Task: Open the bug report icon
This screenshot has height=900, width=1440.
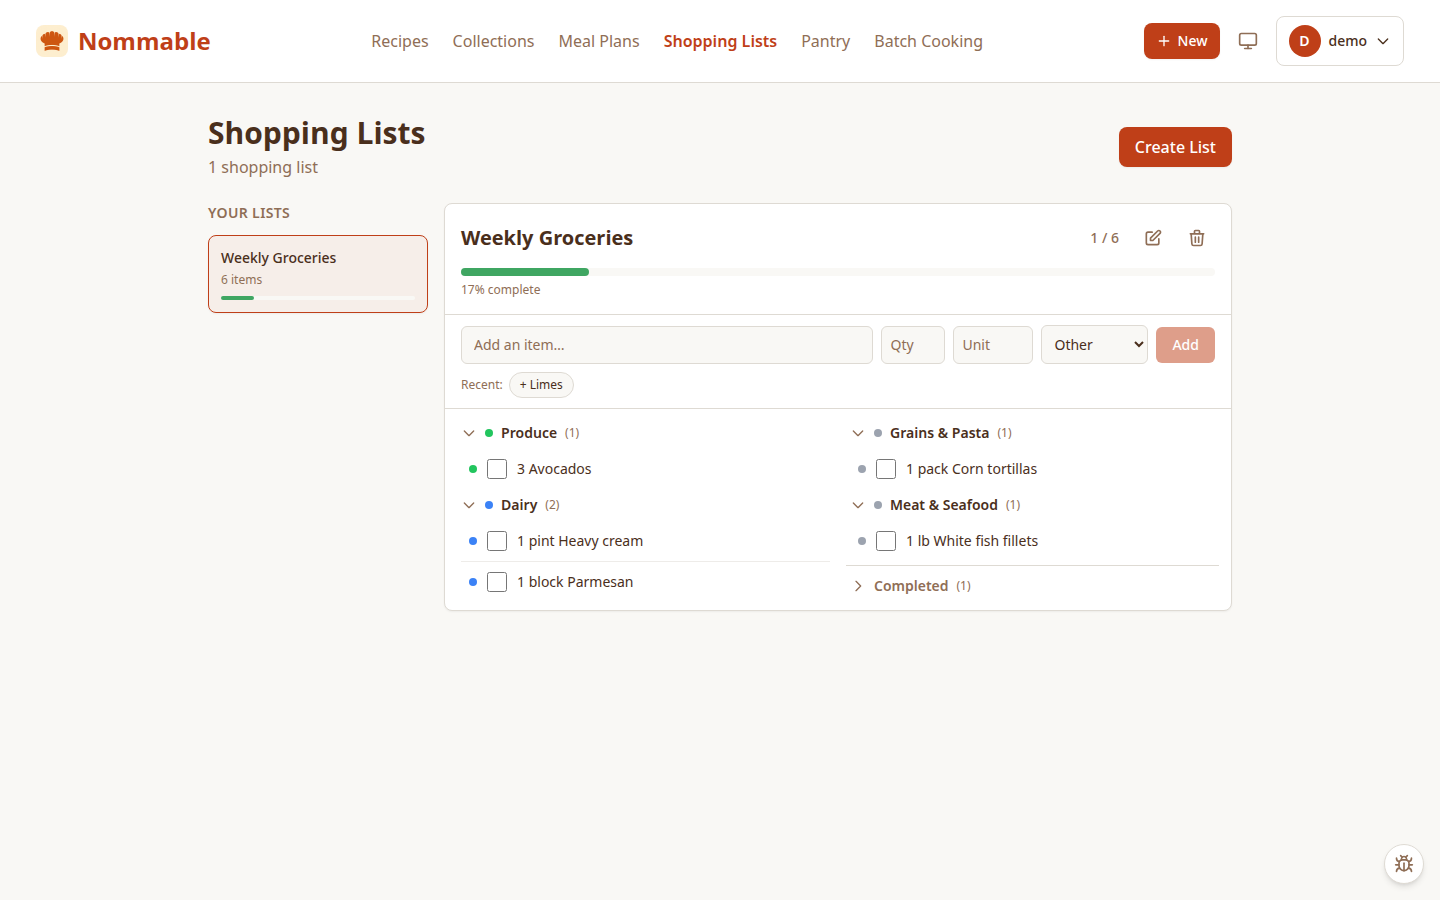Action: (1404, 864)
